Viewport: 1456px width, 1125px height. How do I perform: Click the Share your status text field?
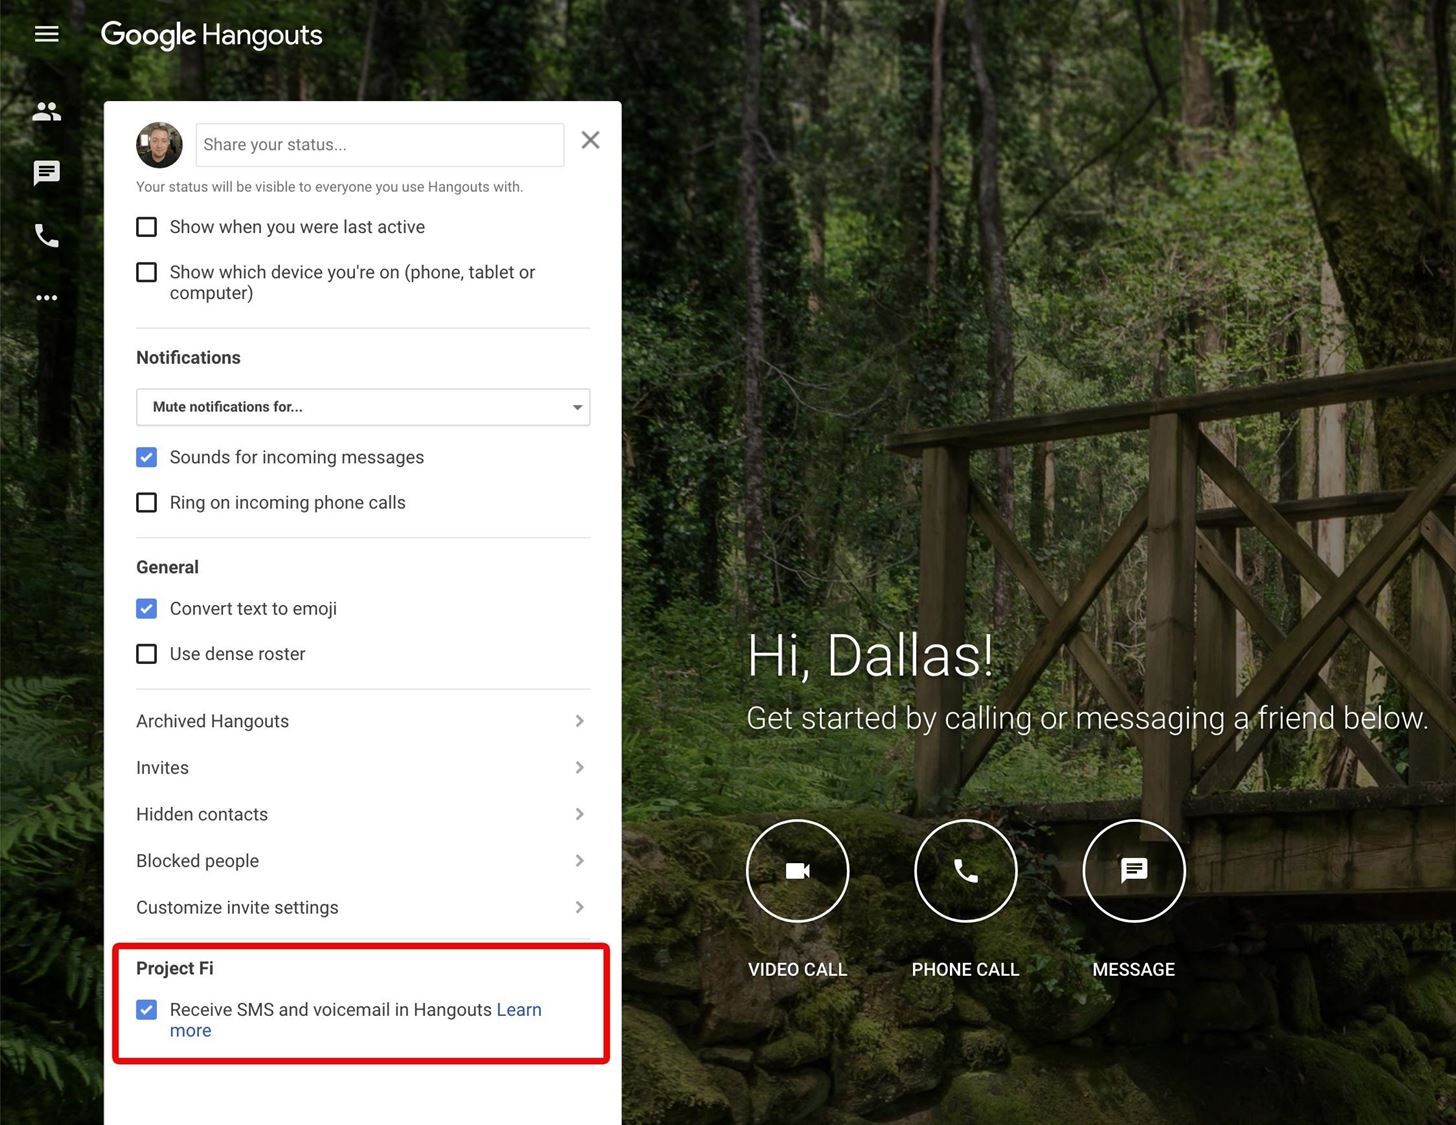click(x=380, y=145)
